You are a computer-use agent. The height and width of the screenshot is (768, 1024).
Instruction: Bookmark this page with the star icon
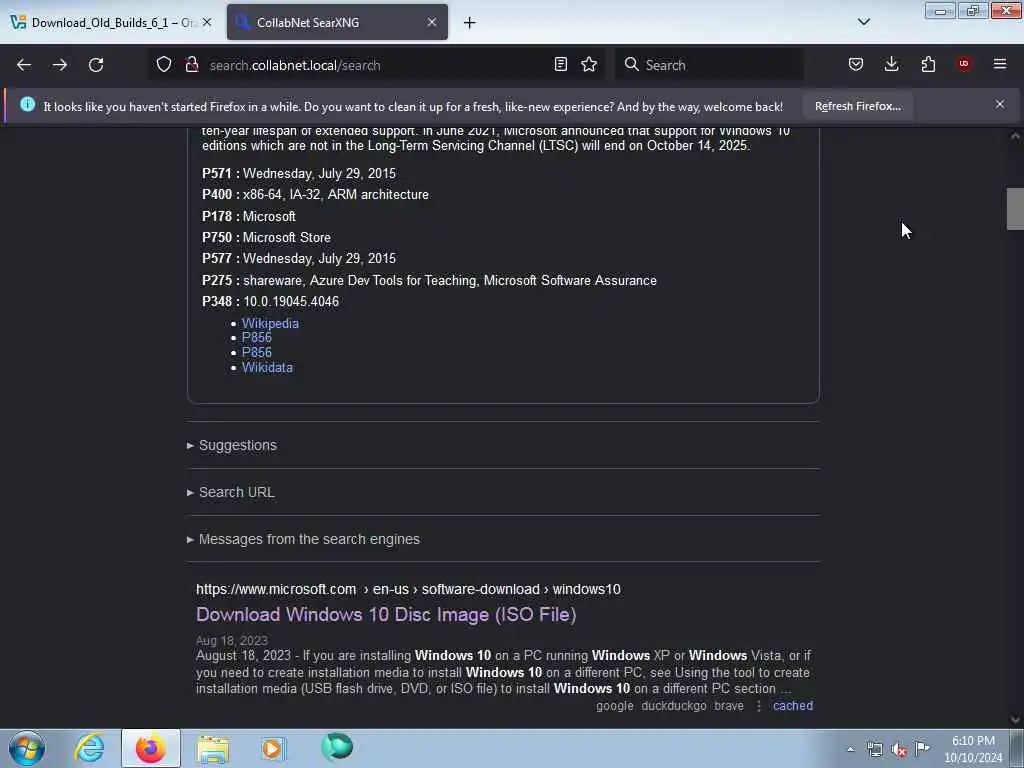(x=589, y=64)
